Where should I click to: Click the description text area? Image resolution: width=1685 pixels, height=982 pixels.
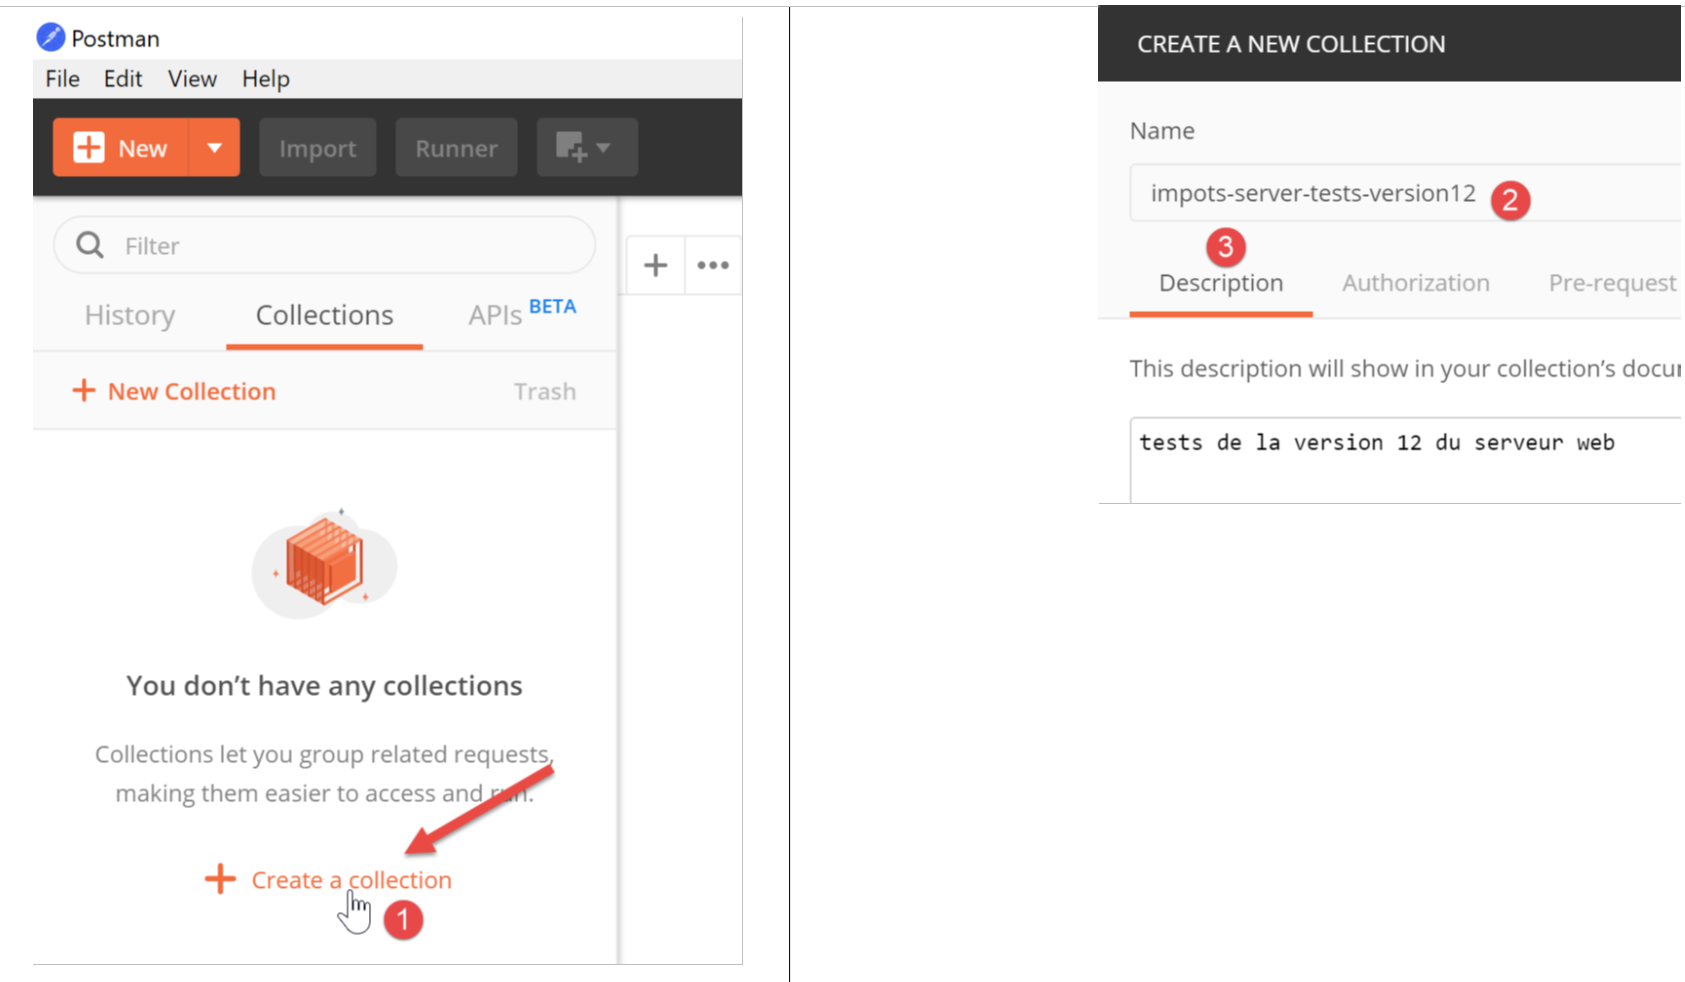coord(1400,460)
